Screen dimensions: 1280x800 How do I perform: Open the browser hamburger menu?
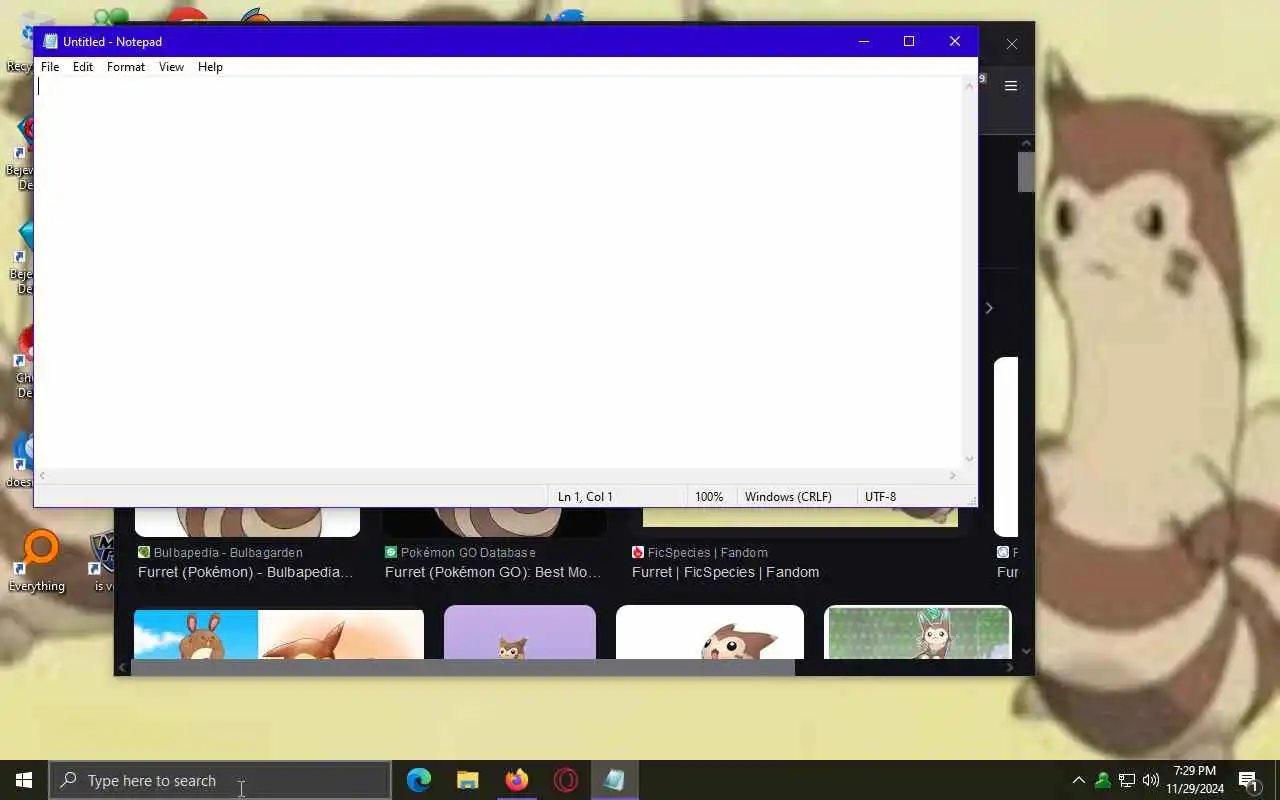click(x=1011, y=86)
